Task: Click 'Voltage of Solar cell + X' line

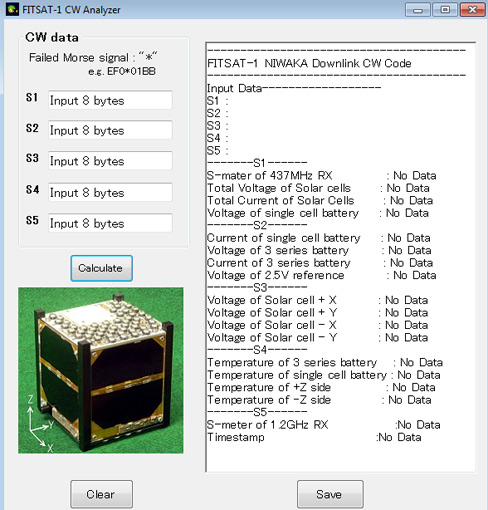Action: click(317, 300)
